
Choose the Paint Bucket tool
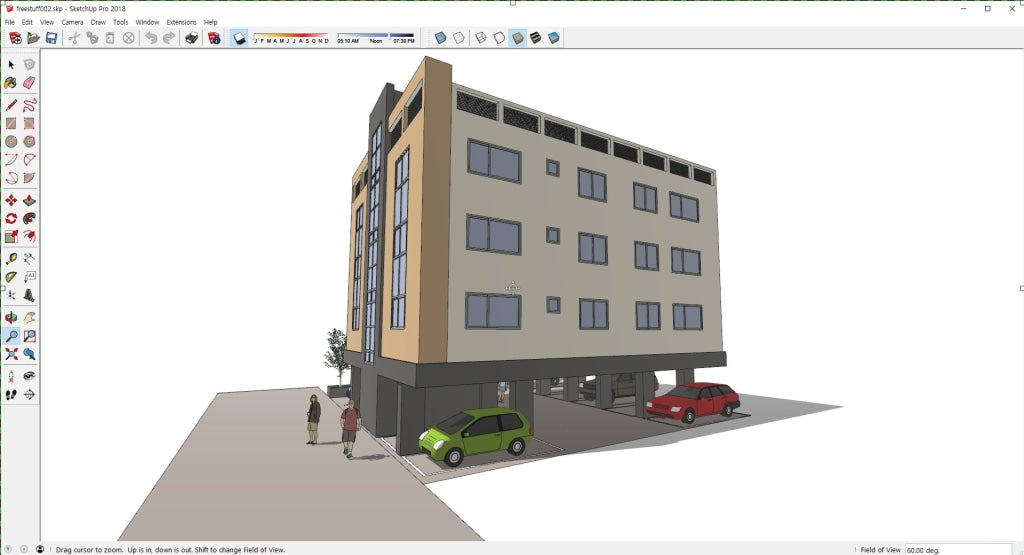(x=11, y=82)
